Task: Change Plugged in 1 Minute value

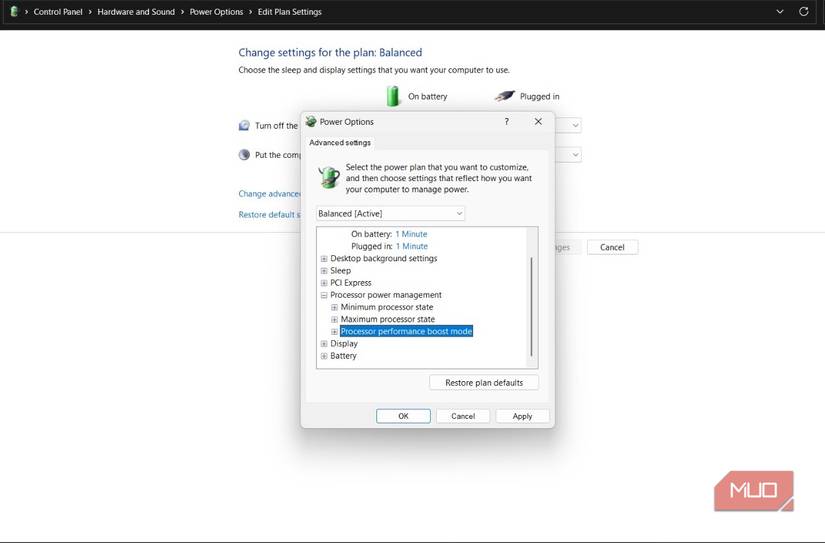Action: 412,246
